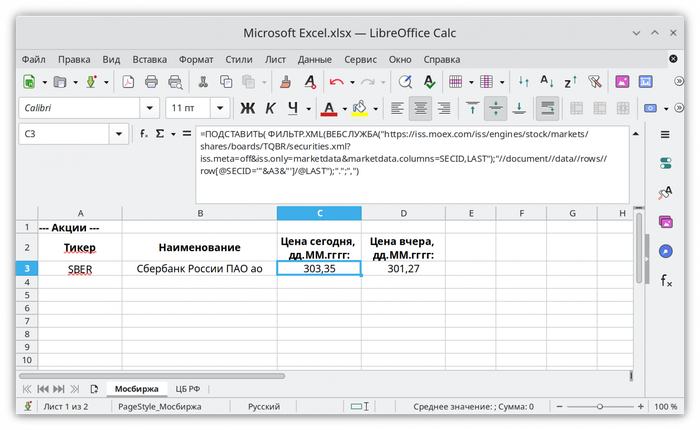Viewport: 700px width, 430px height.
Task: Open underline style dropdown arrow
Action: click(x=308, y=109)
